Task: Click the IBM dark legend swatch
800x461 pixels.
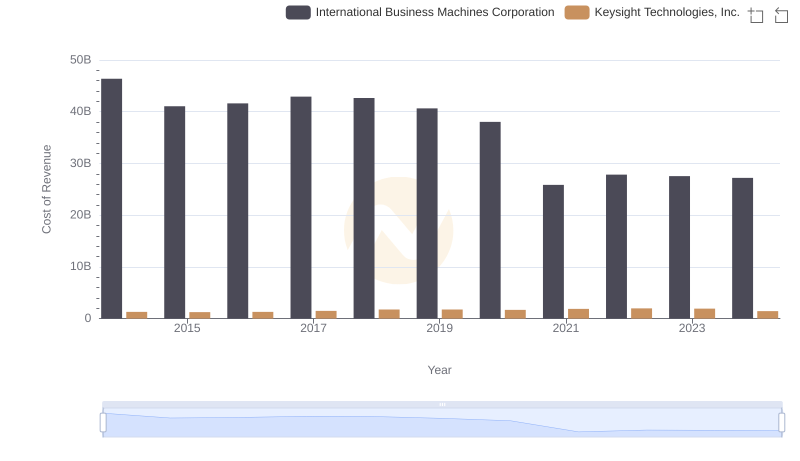Action: click(298, 12)
